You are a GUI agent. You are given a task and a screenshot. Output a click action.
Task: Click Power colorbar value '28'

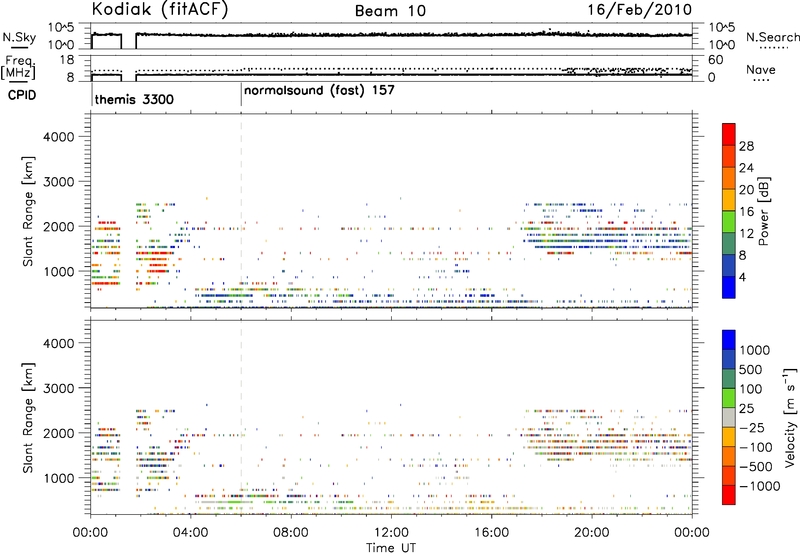(x=746, y=146)
